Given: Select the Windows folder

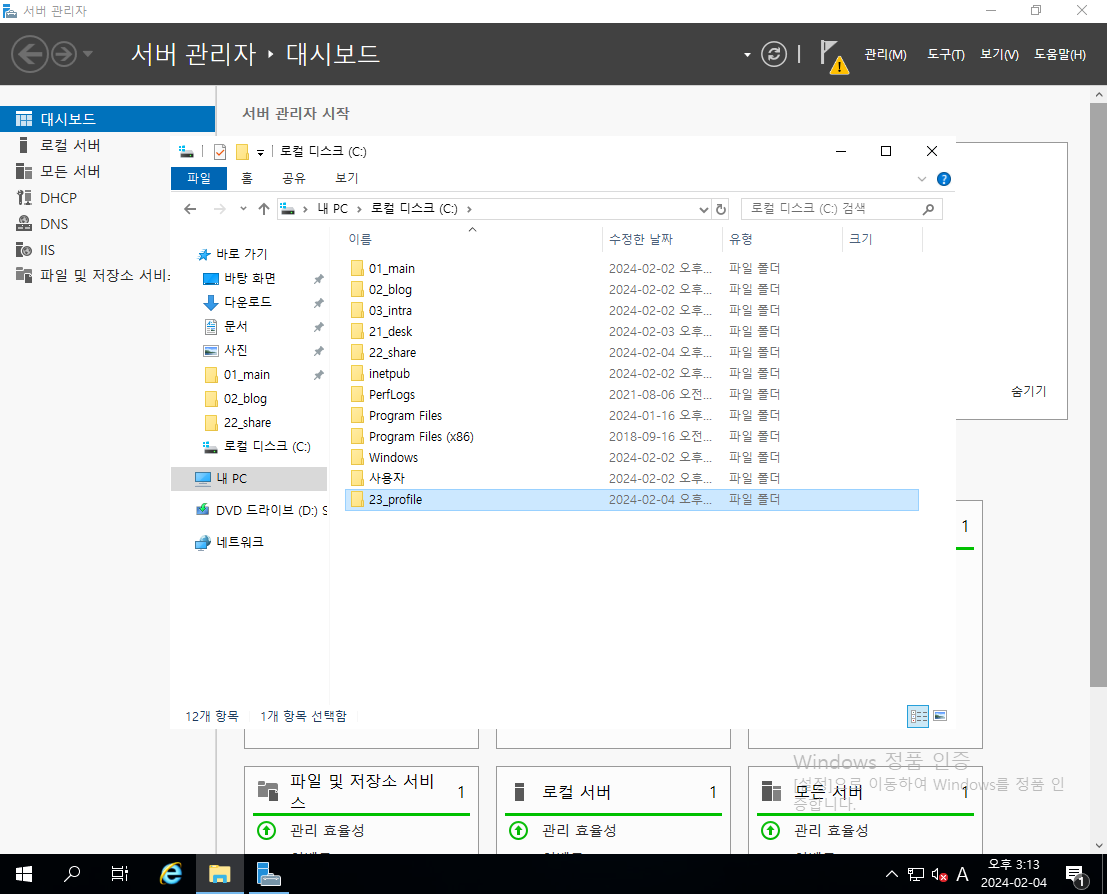Looking at the screenshot, I should pos(632,458).
